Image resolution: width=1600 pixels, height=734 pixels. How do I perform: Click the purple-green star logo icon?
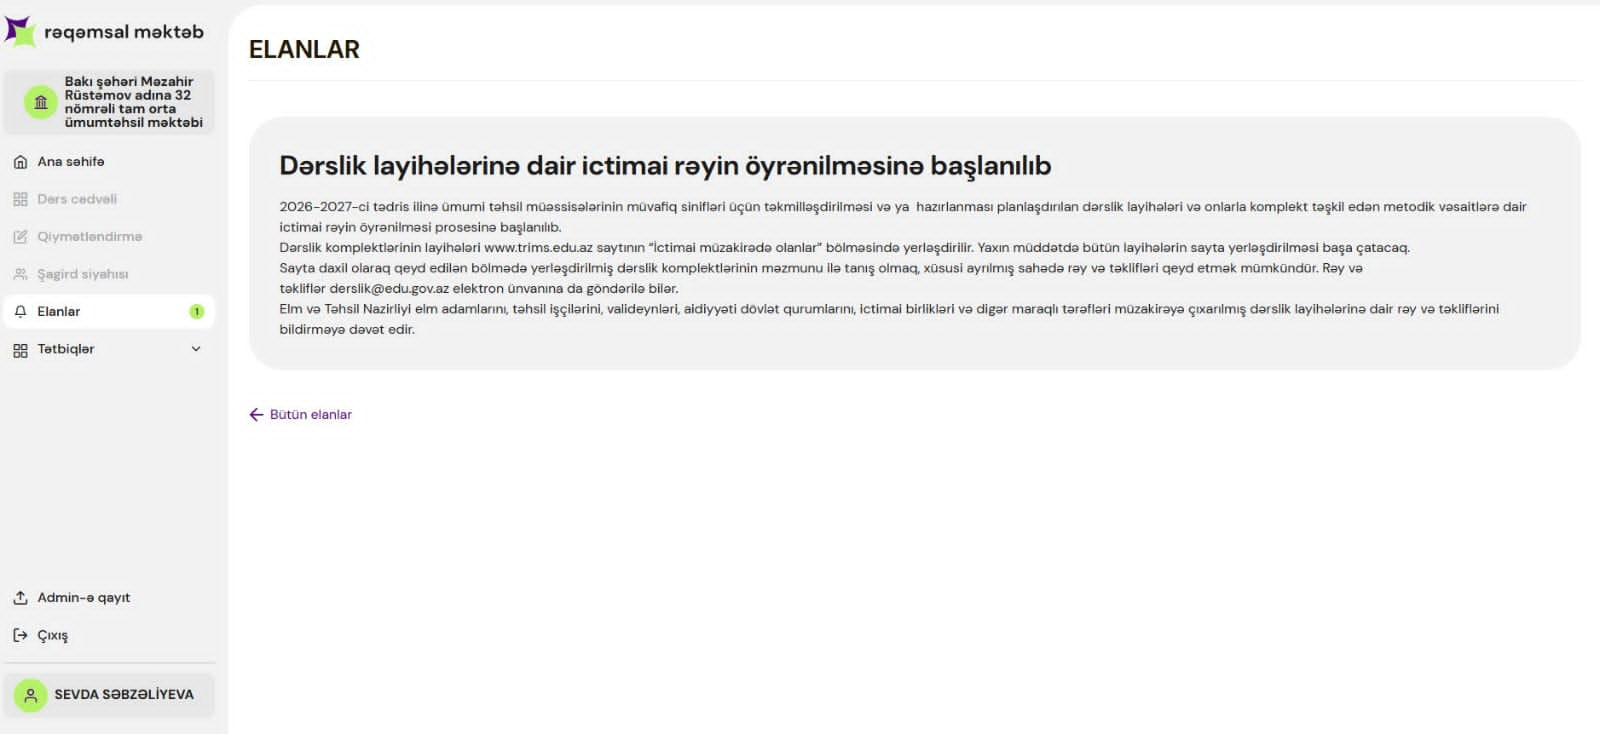click(20, 31)
